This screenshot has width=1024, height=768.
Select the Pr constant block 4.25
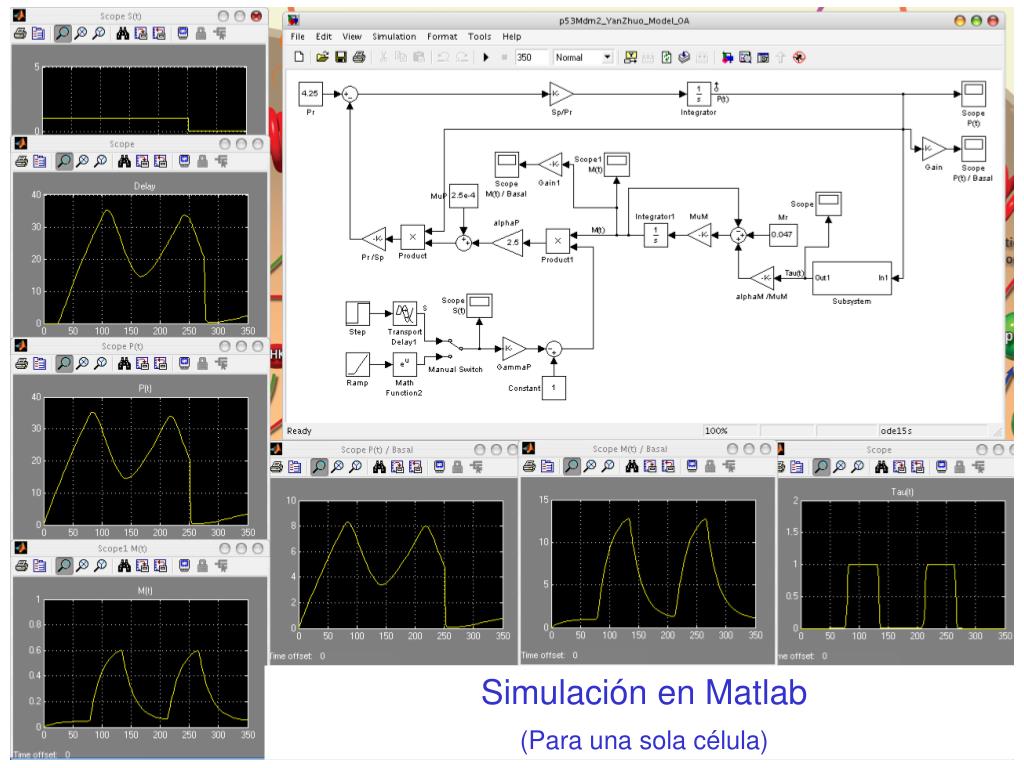tap(310, 93)
